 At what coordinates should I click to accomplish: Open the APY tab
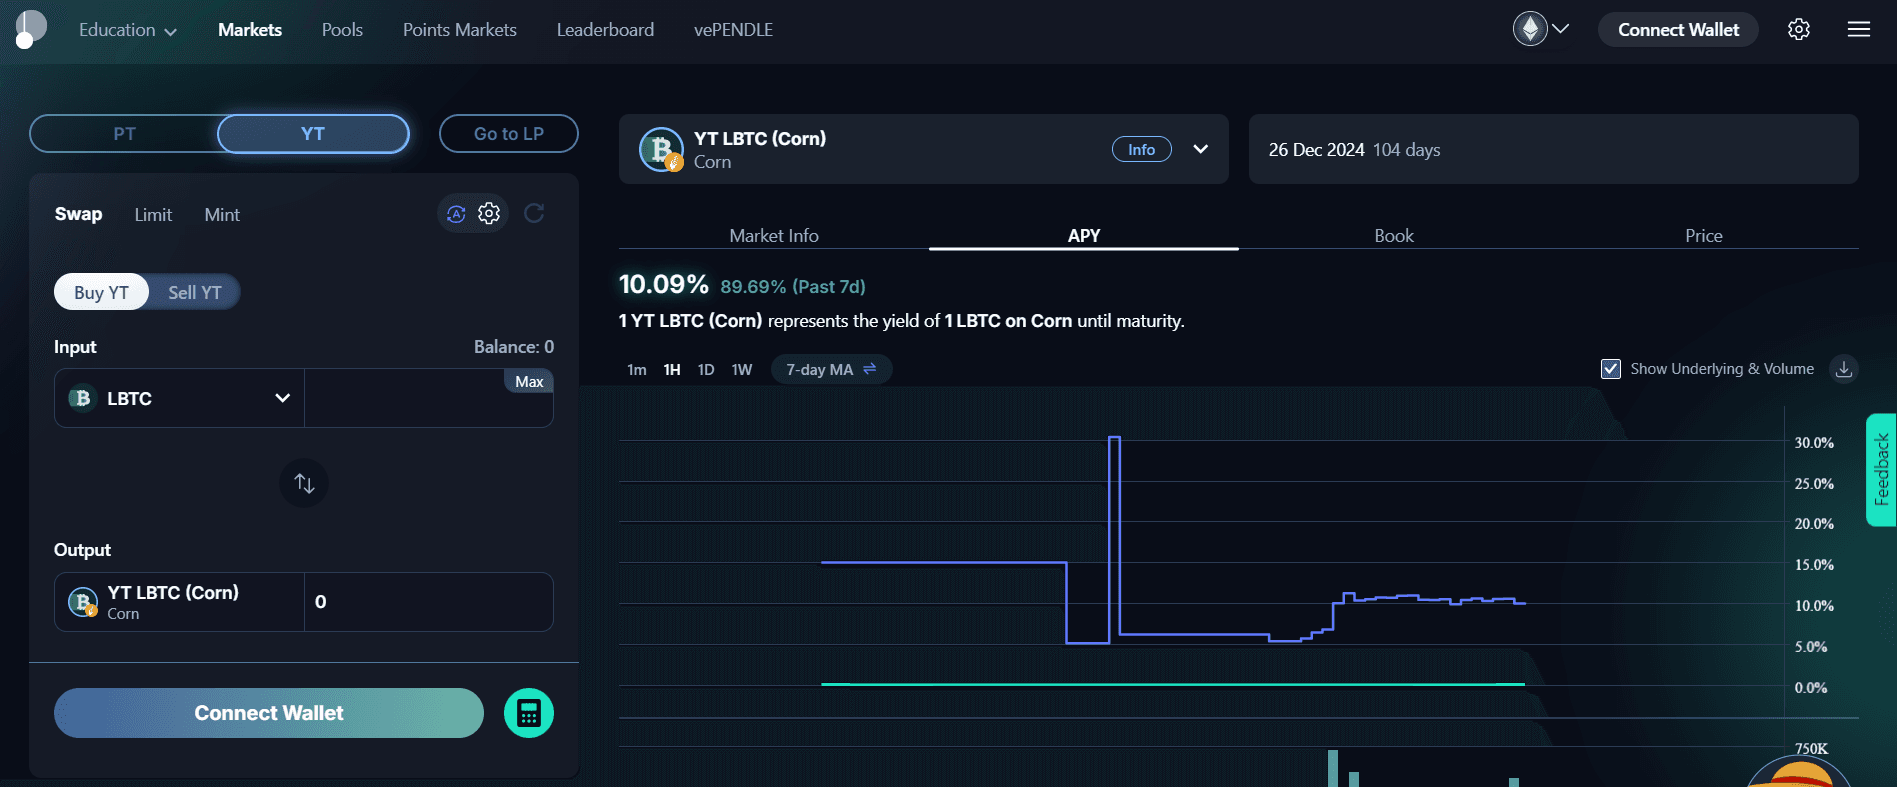(1084, 235)
